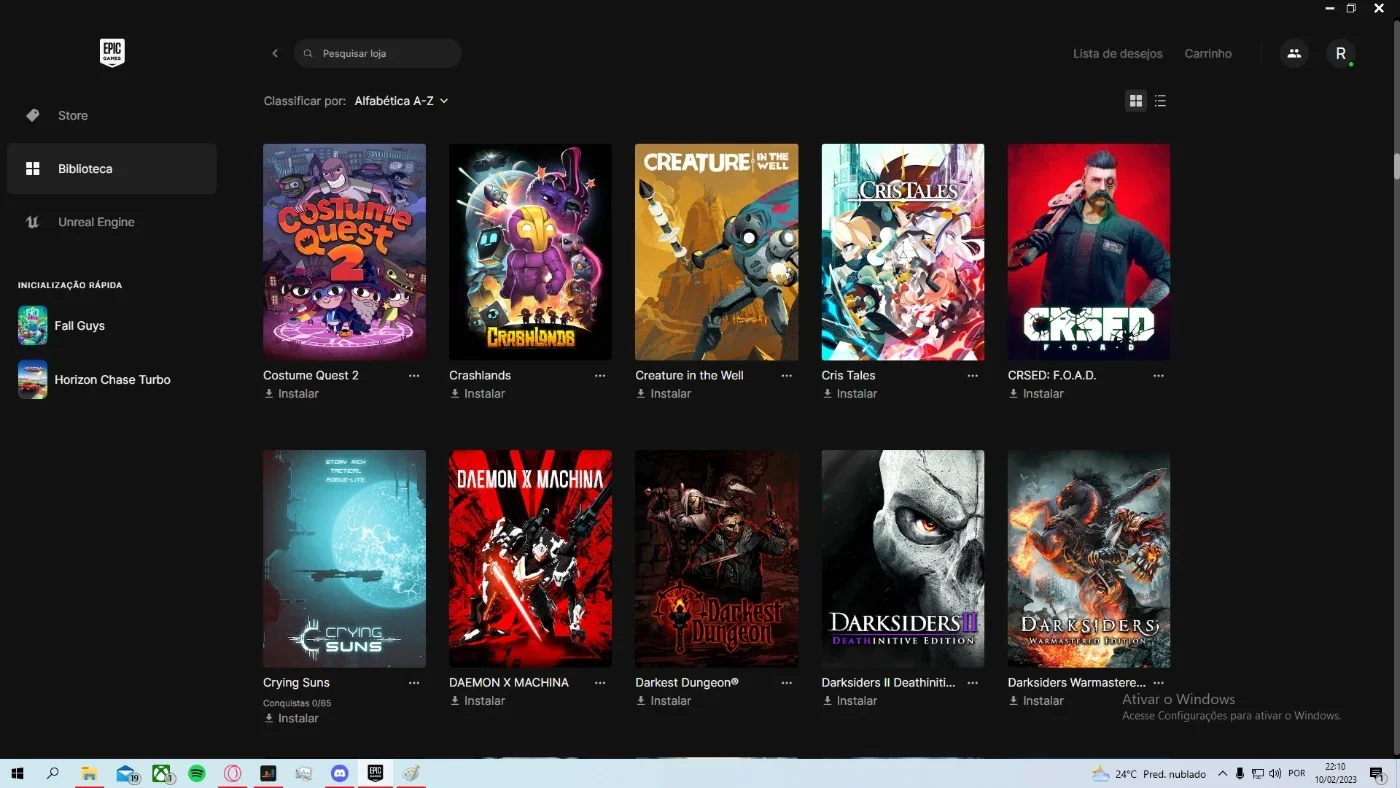Open options menu for Cris Tales
The height and width of the screenshot is (788, 1400).
tap(973, 376)
